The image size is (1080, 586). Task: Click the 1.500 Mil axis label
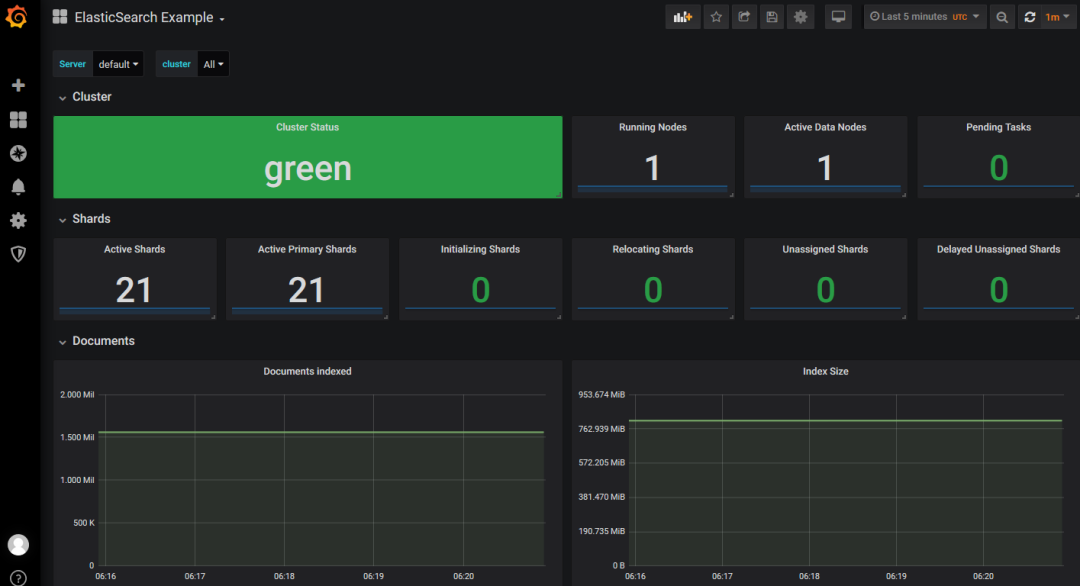coord(77,437)
